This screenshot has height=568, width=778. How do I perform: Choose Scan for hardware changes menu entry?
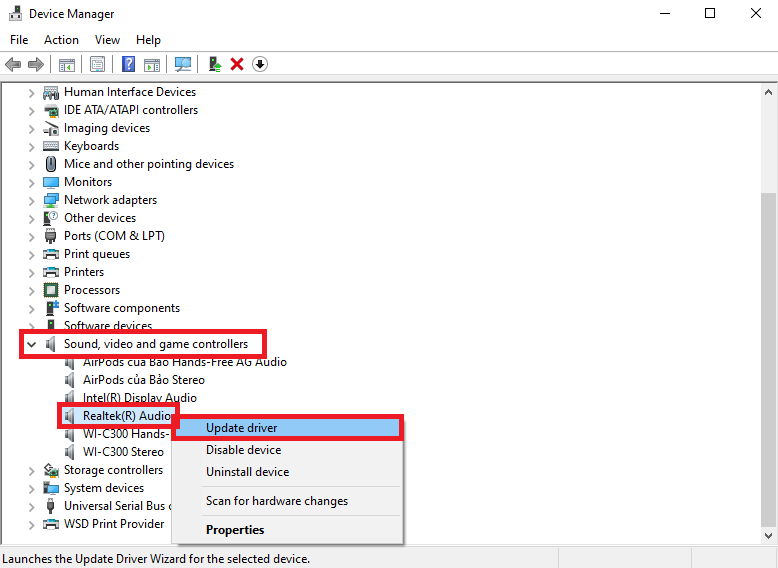[287, 501]
